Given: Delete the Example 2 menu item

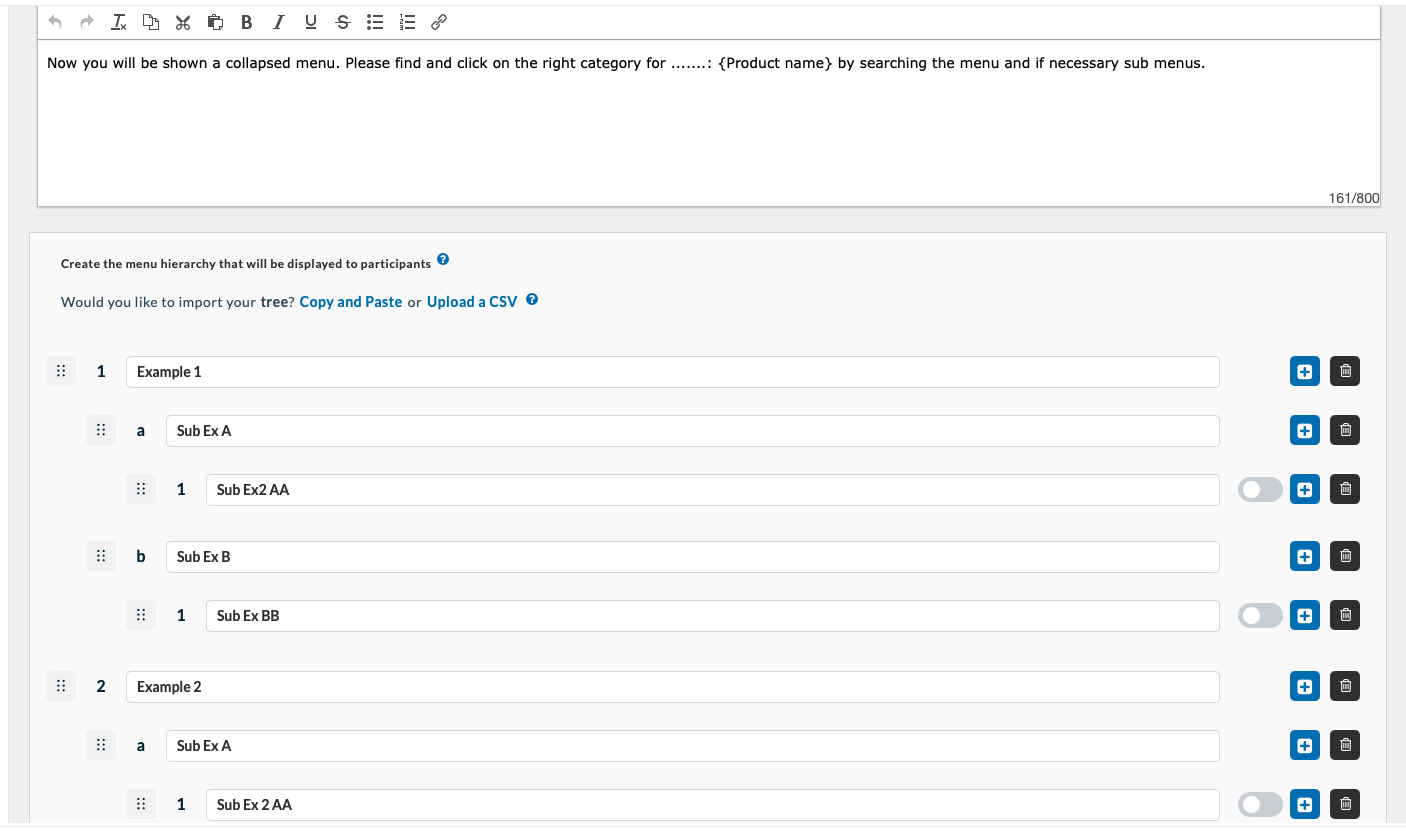Looking at the screenshot, I should 1345,687.
